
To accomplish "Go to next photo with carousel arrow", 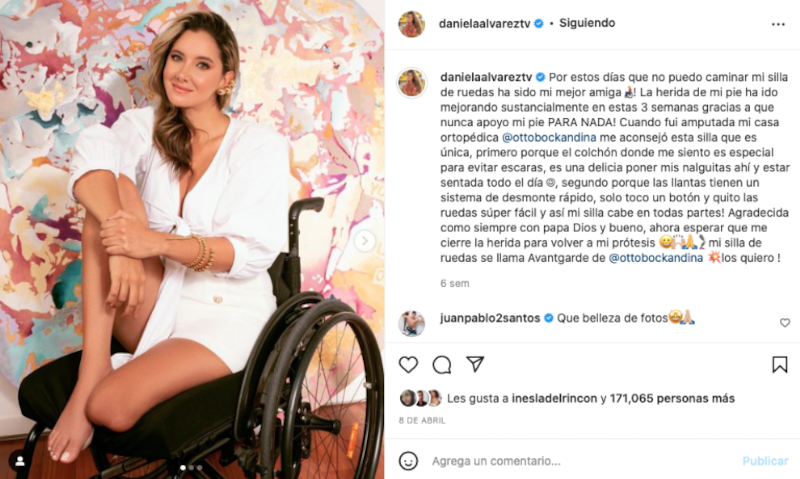I will [x=365, y=241].
